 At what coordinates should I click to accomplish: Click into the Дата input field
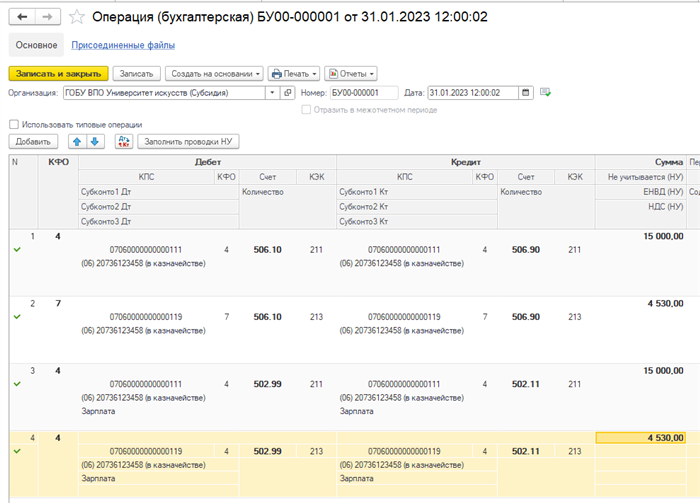[x=473, y=93]
